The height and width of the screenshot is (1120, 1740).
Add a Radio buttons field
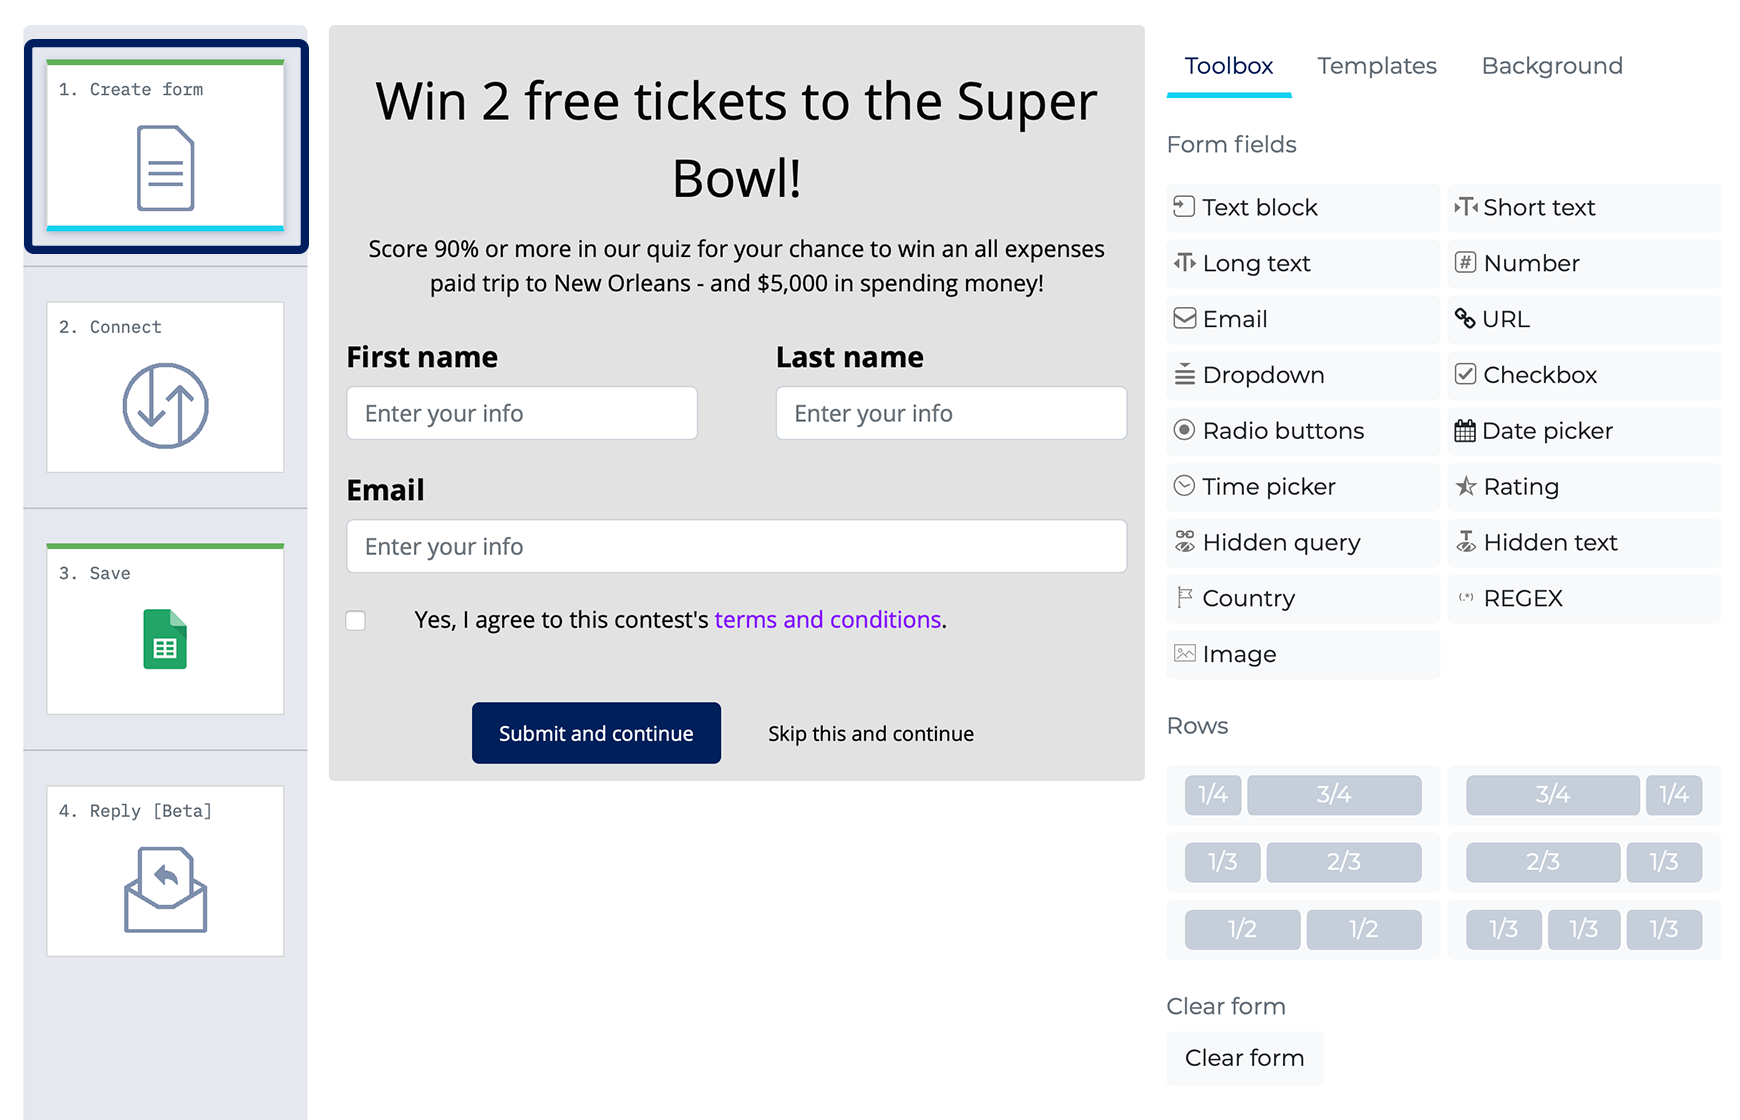[1303, 431]
